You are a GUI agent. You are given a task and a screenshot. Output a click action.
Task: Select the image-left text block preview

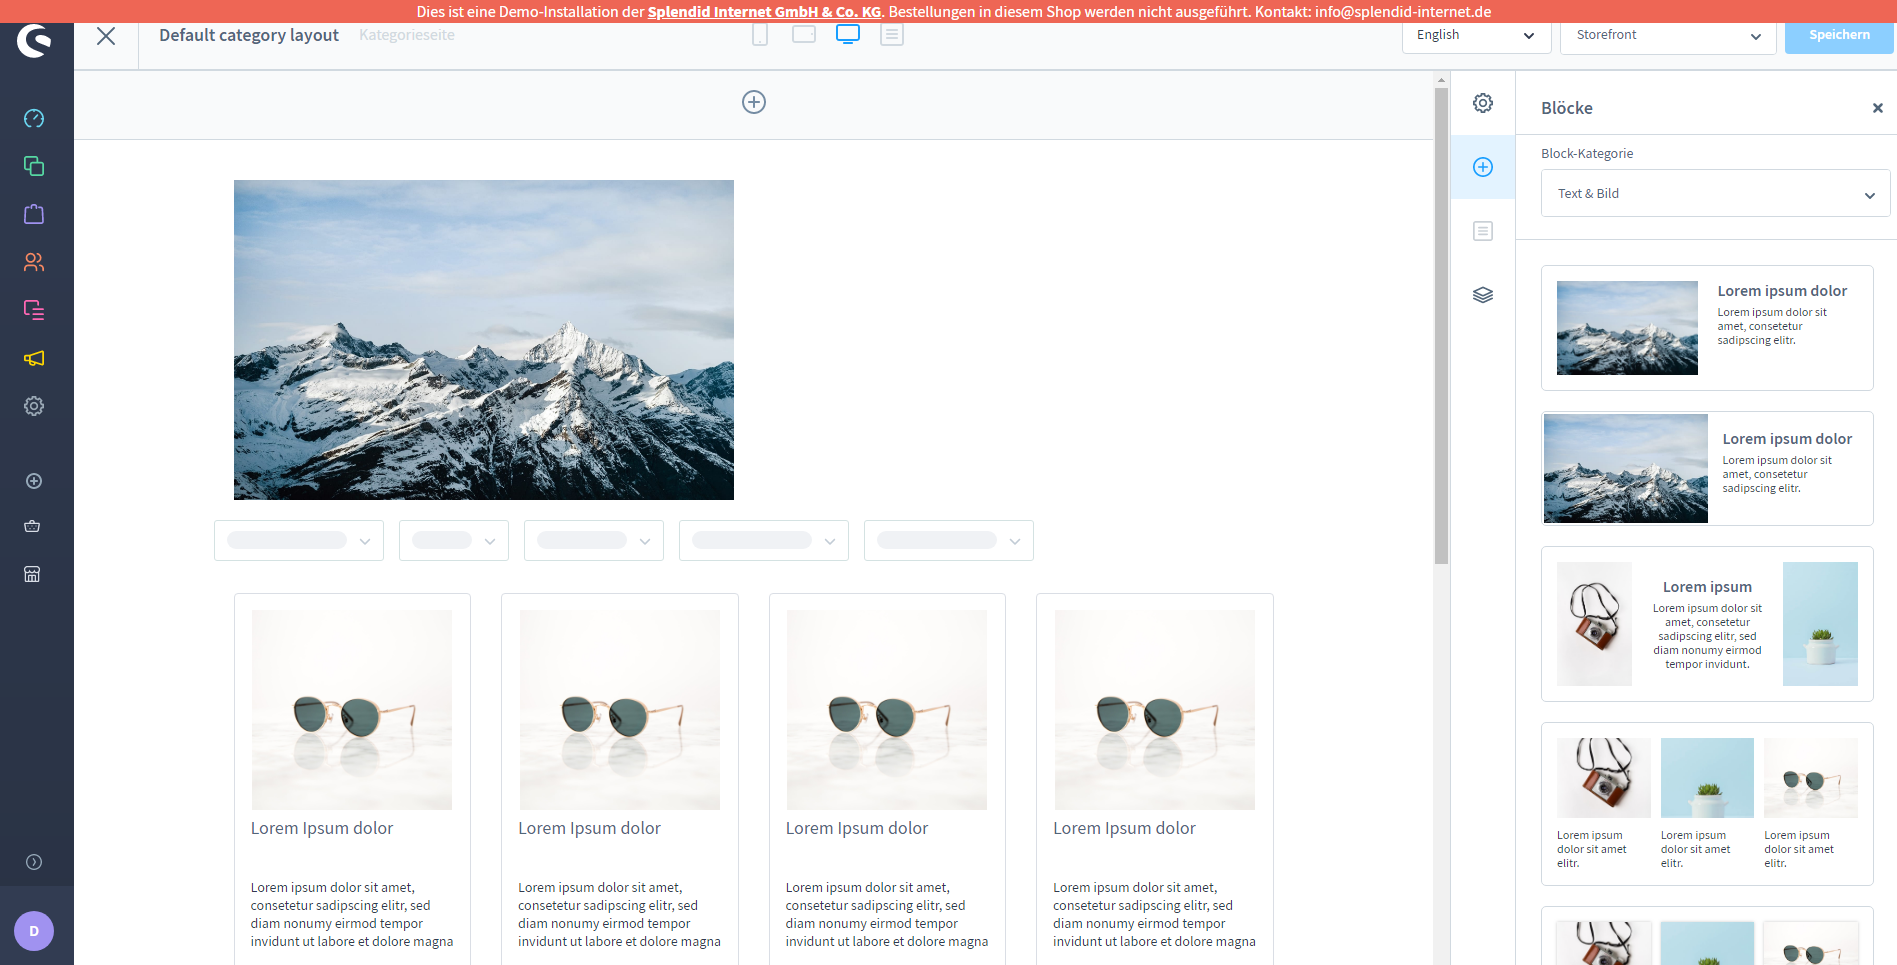1707,328
